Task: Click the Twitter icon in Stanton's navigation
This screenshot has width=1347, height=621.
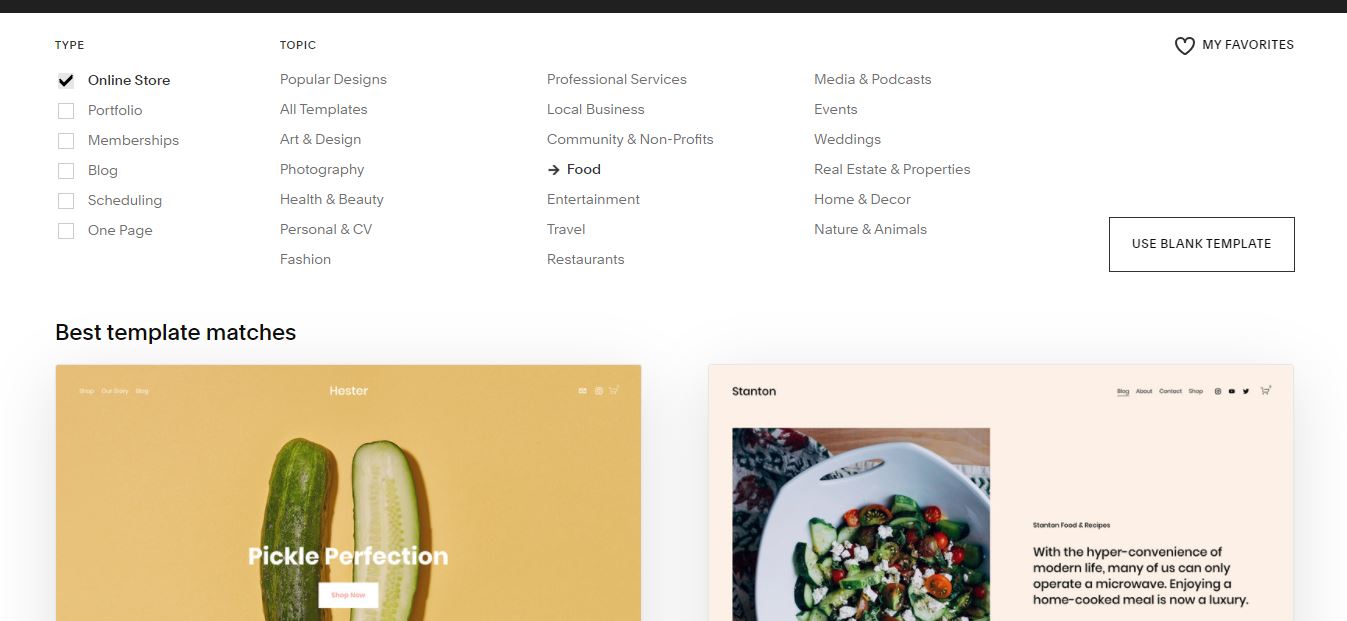Action: [x=1245, y=391]
